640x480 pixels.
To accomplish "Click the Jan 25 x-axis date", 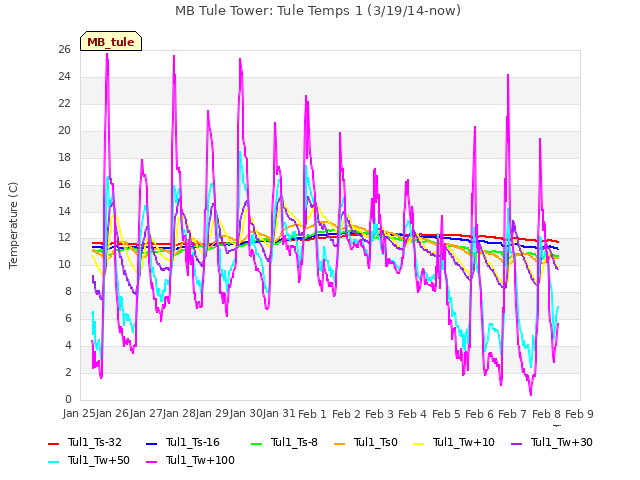I will tap(79, 413).
